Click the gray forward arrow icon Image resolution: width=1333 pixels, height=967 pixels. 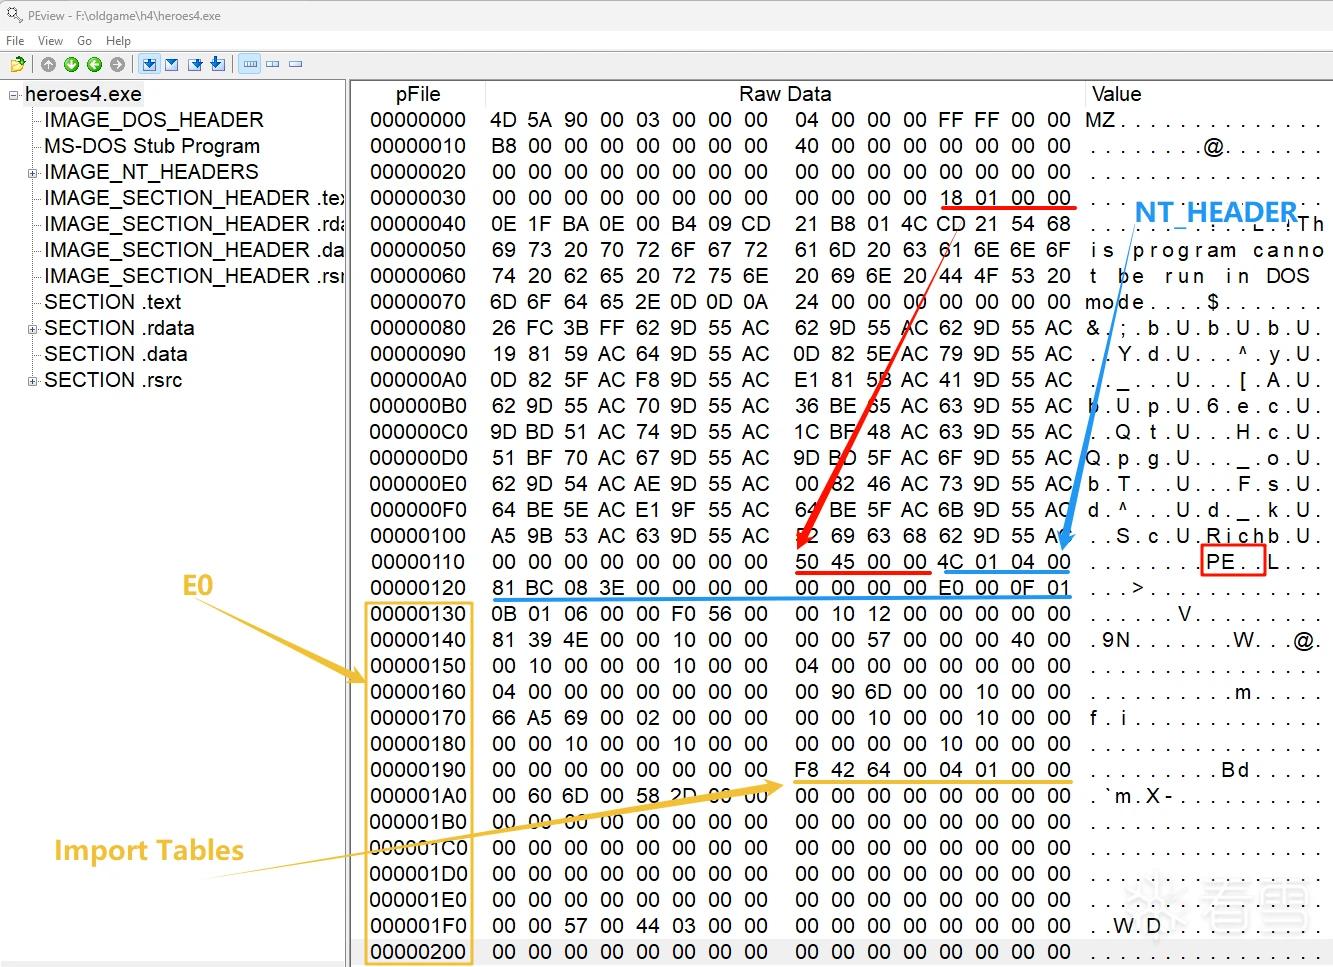117,64
